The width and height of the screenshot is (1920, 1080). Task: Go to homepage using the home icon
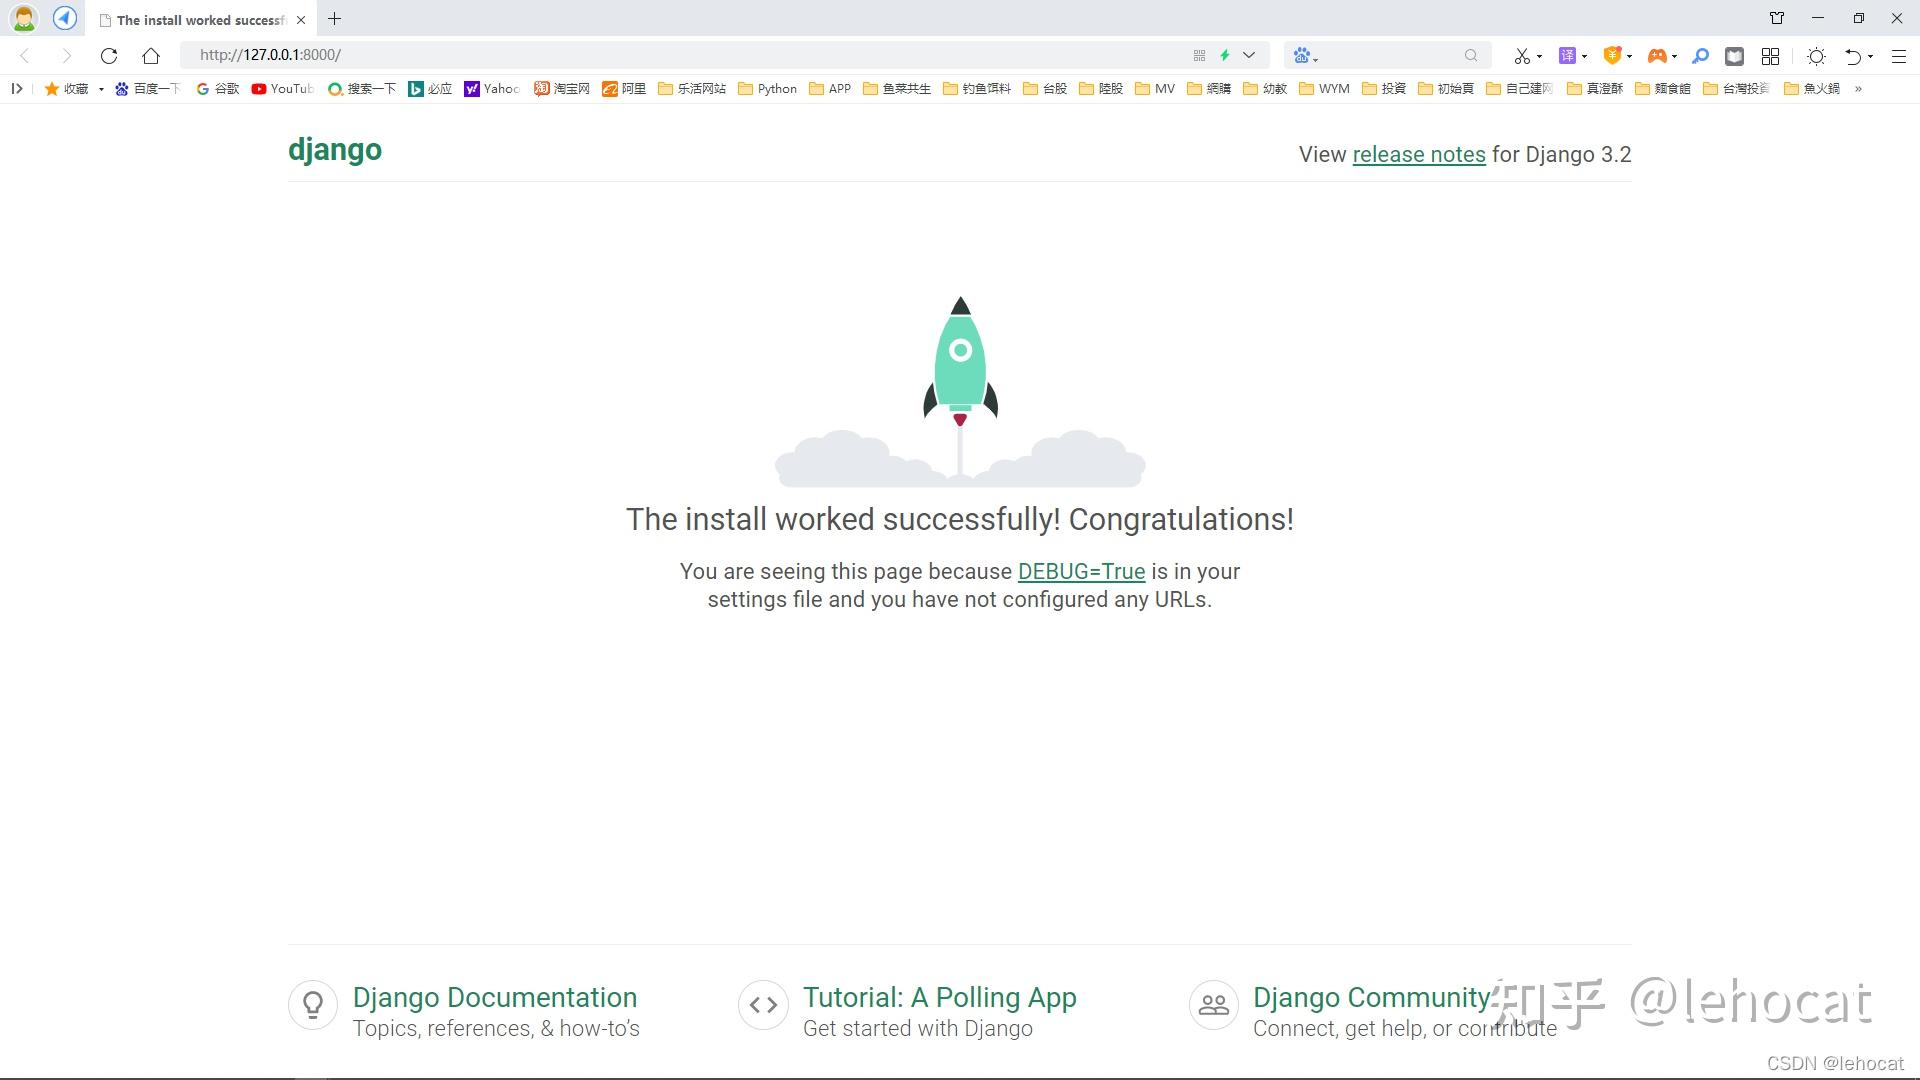click(150, 55)
